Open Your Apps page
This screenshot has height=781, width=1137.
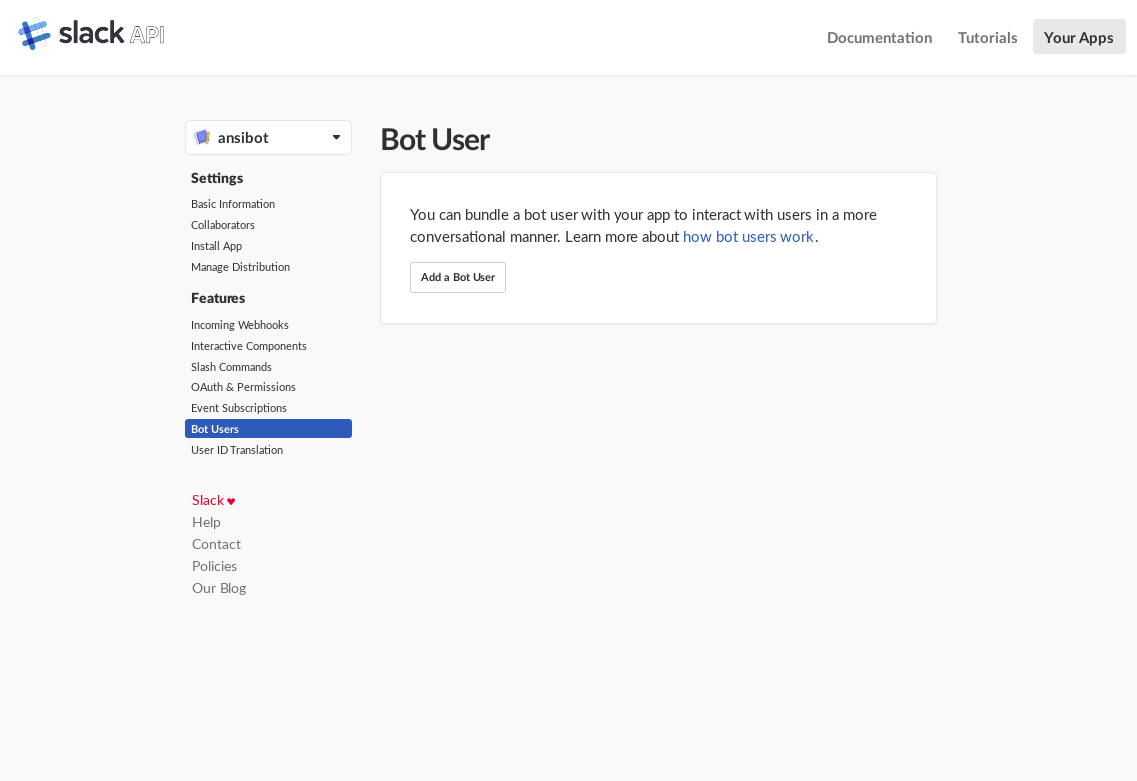point(1078,37)
